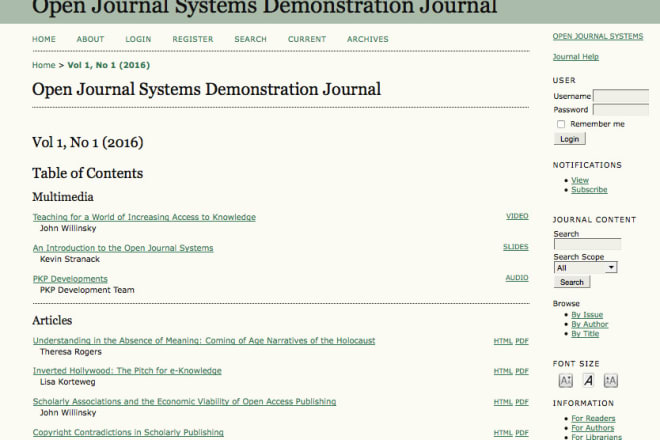Open PDF for Copyright Contradictions article
This screenshot has width=660, height=440.
click(522, 433)
